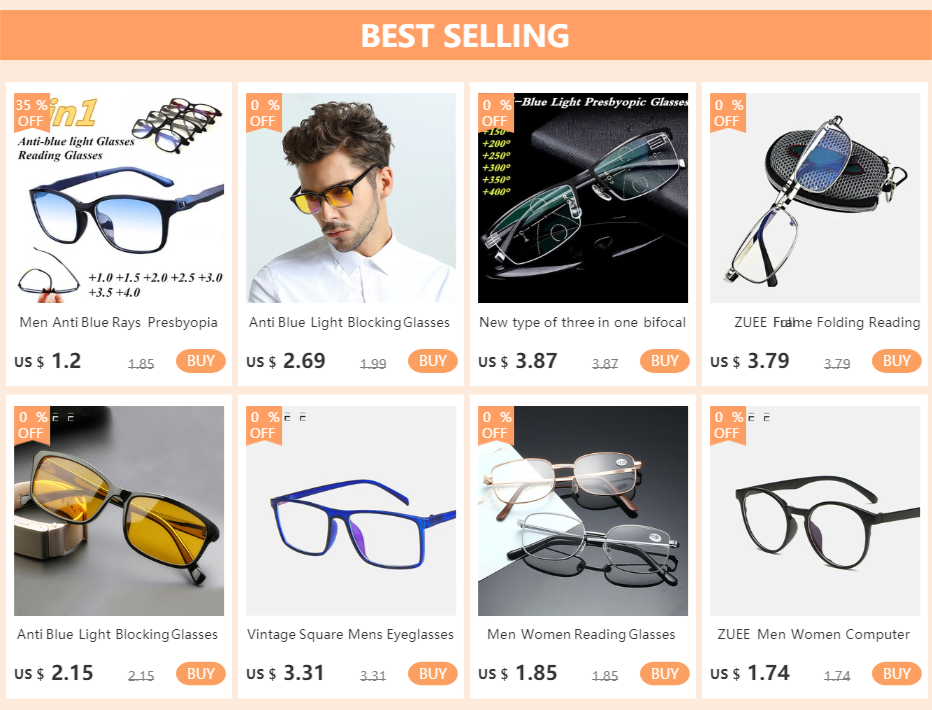Click the 35% OFF discount badge
The height and width of the screenshot is (710, 932).
pos(32,112)
